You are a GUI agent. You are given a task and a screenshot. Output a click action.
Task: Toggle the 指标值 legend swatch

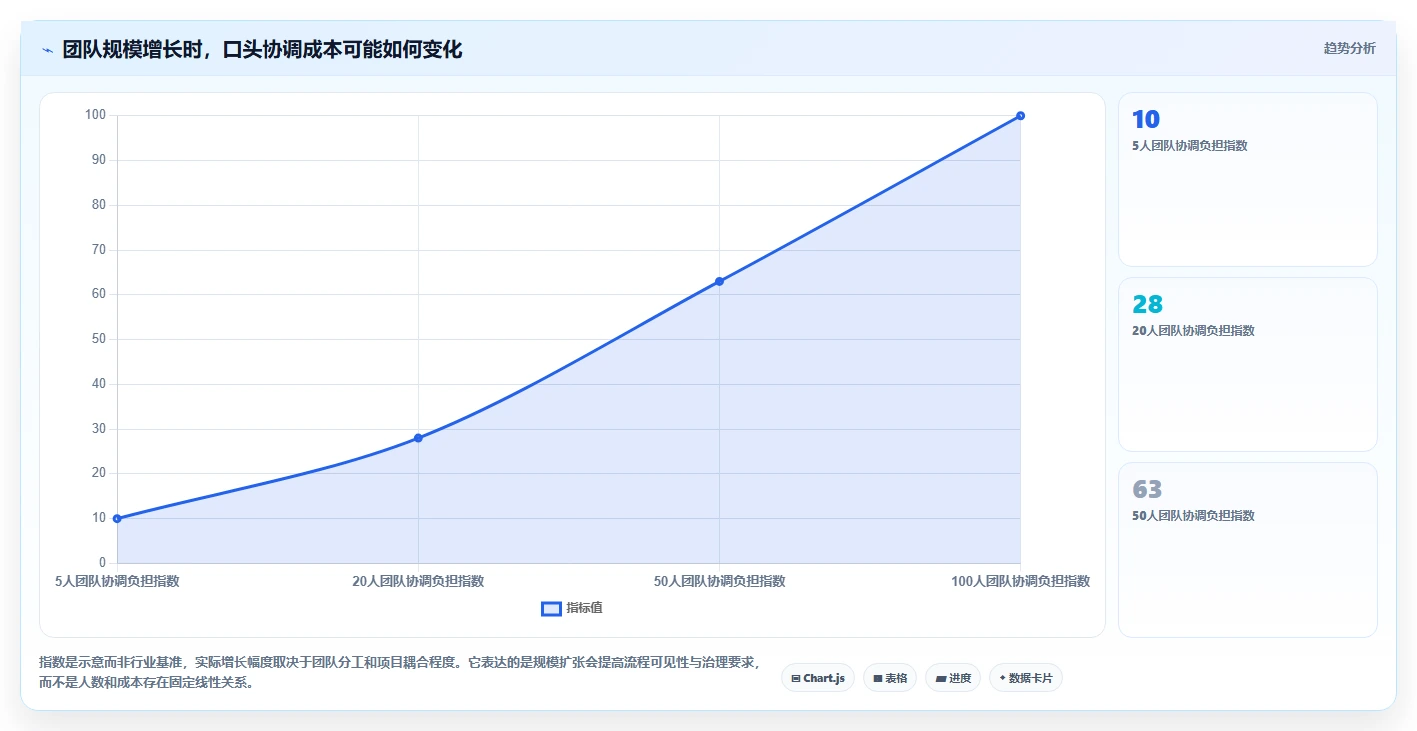(x=551, y=608)
